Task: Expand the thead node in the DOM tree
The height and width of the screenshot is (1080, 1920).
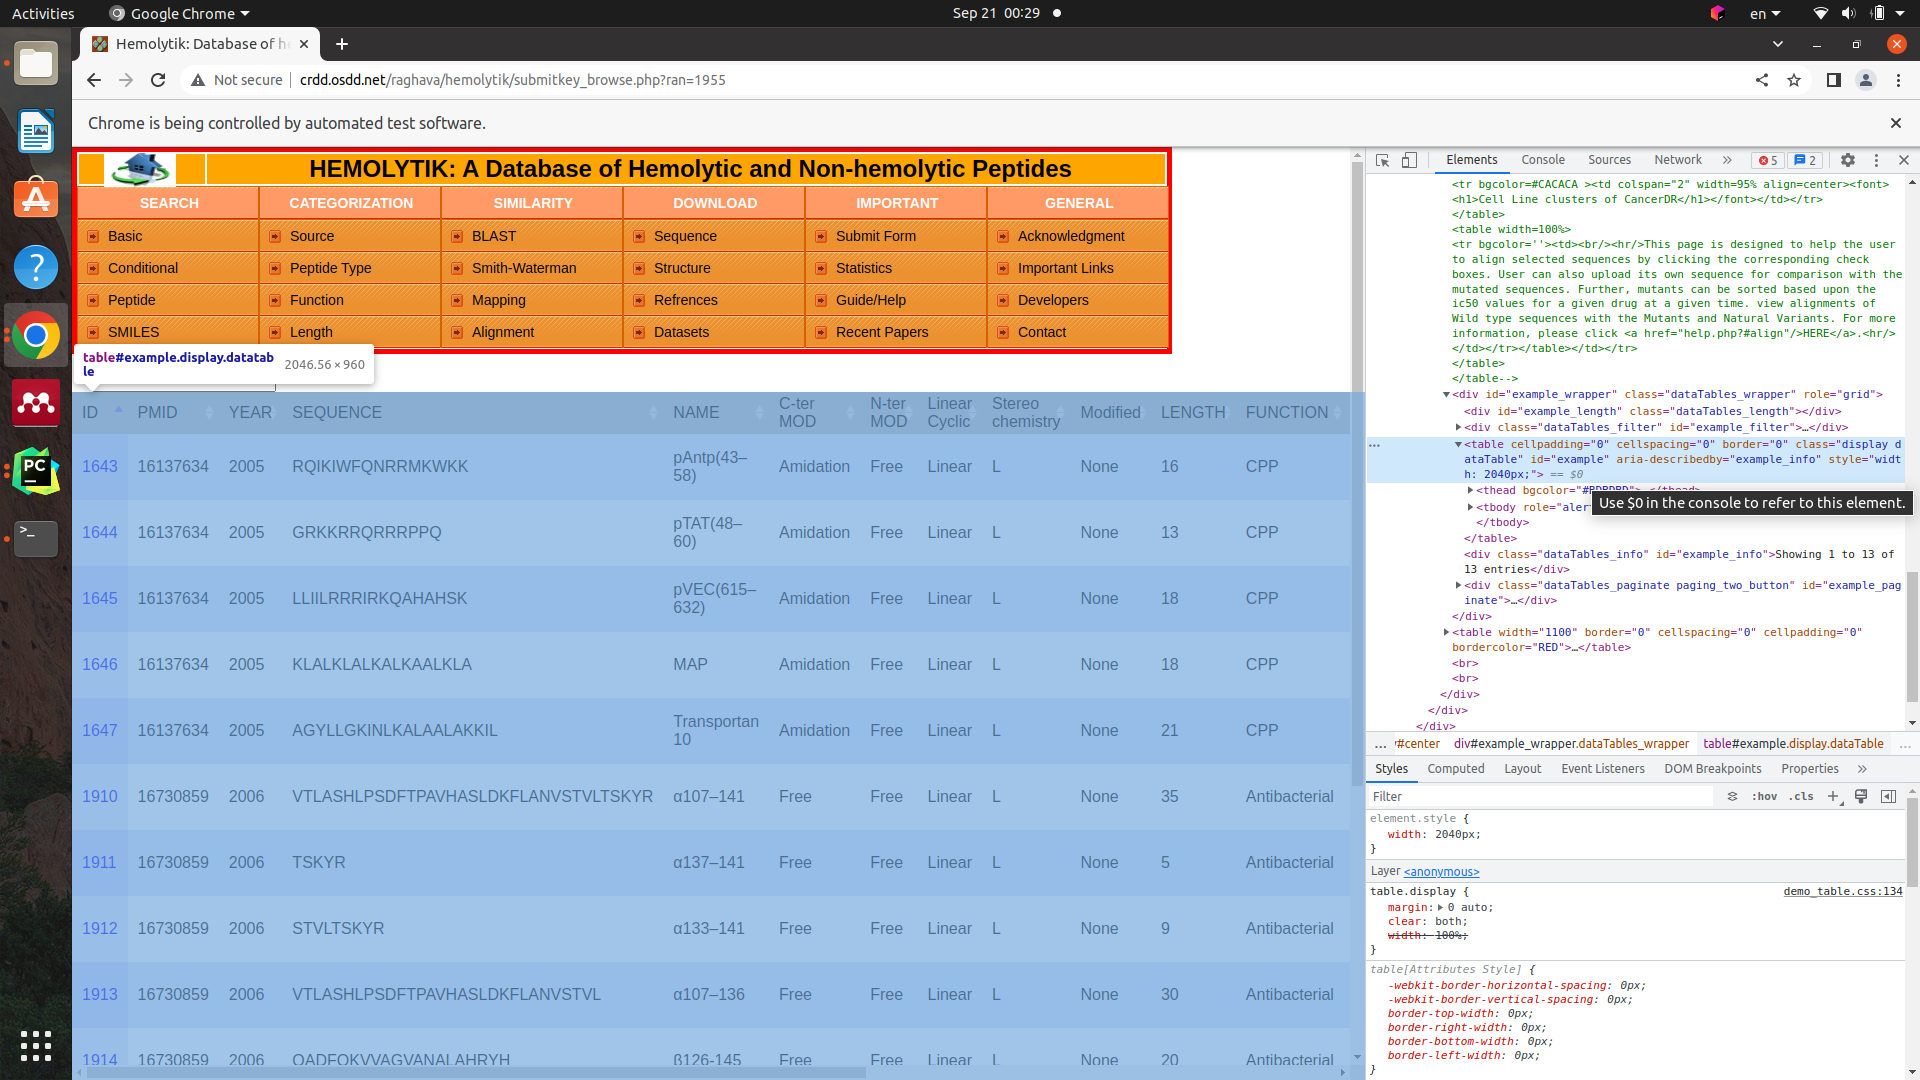Action: [1470, 491]
